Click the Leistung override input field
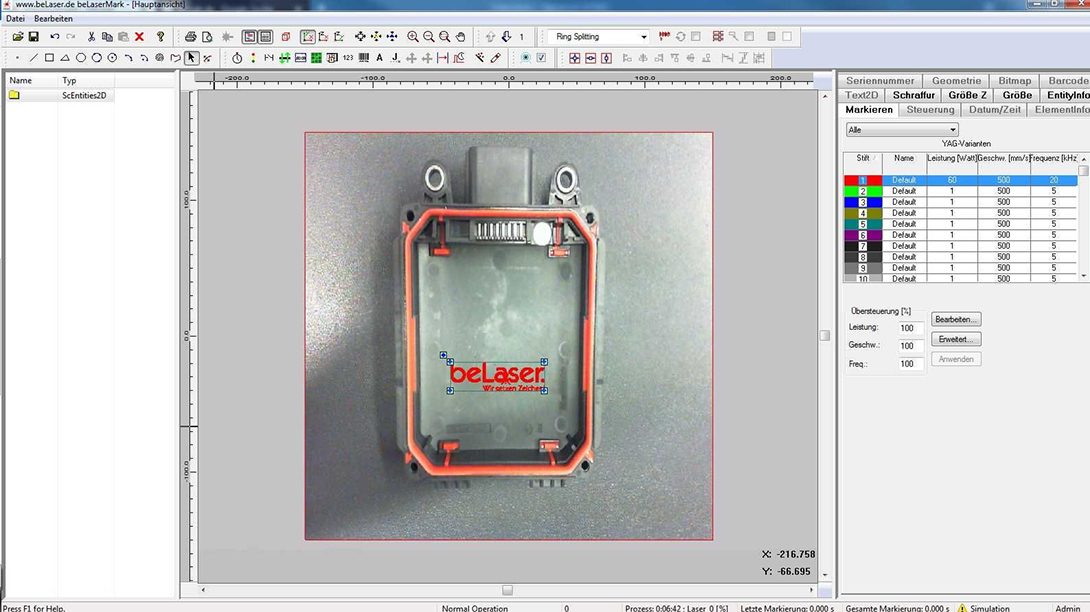This screenshot has height=612, width=1090. 908,328
